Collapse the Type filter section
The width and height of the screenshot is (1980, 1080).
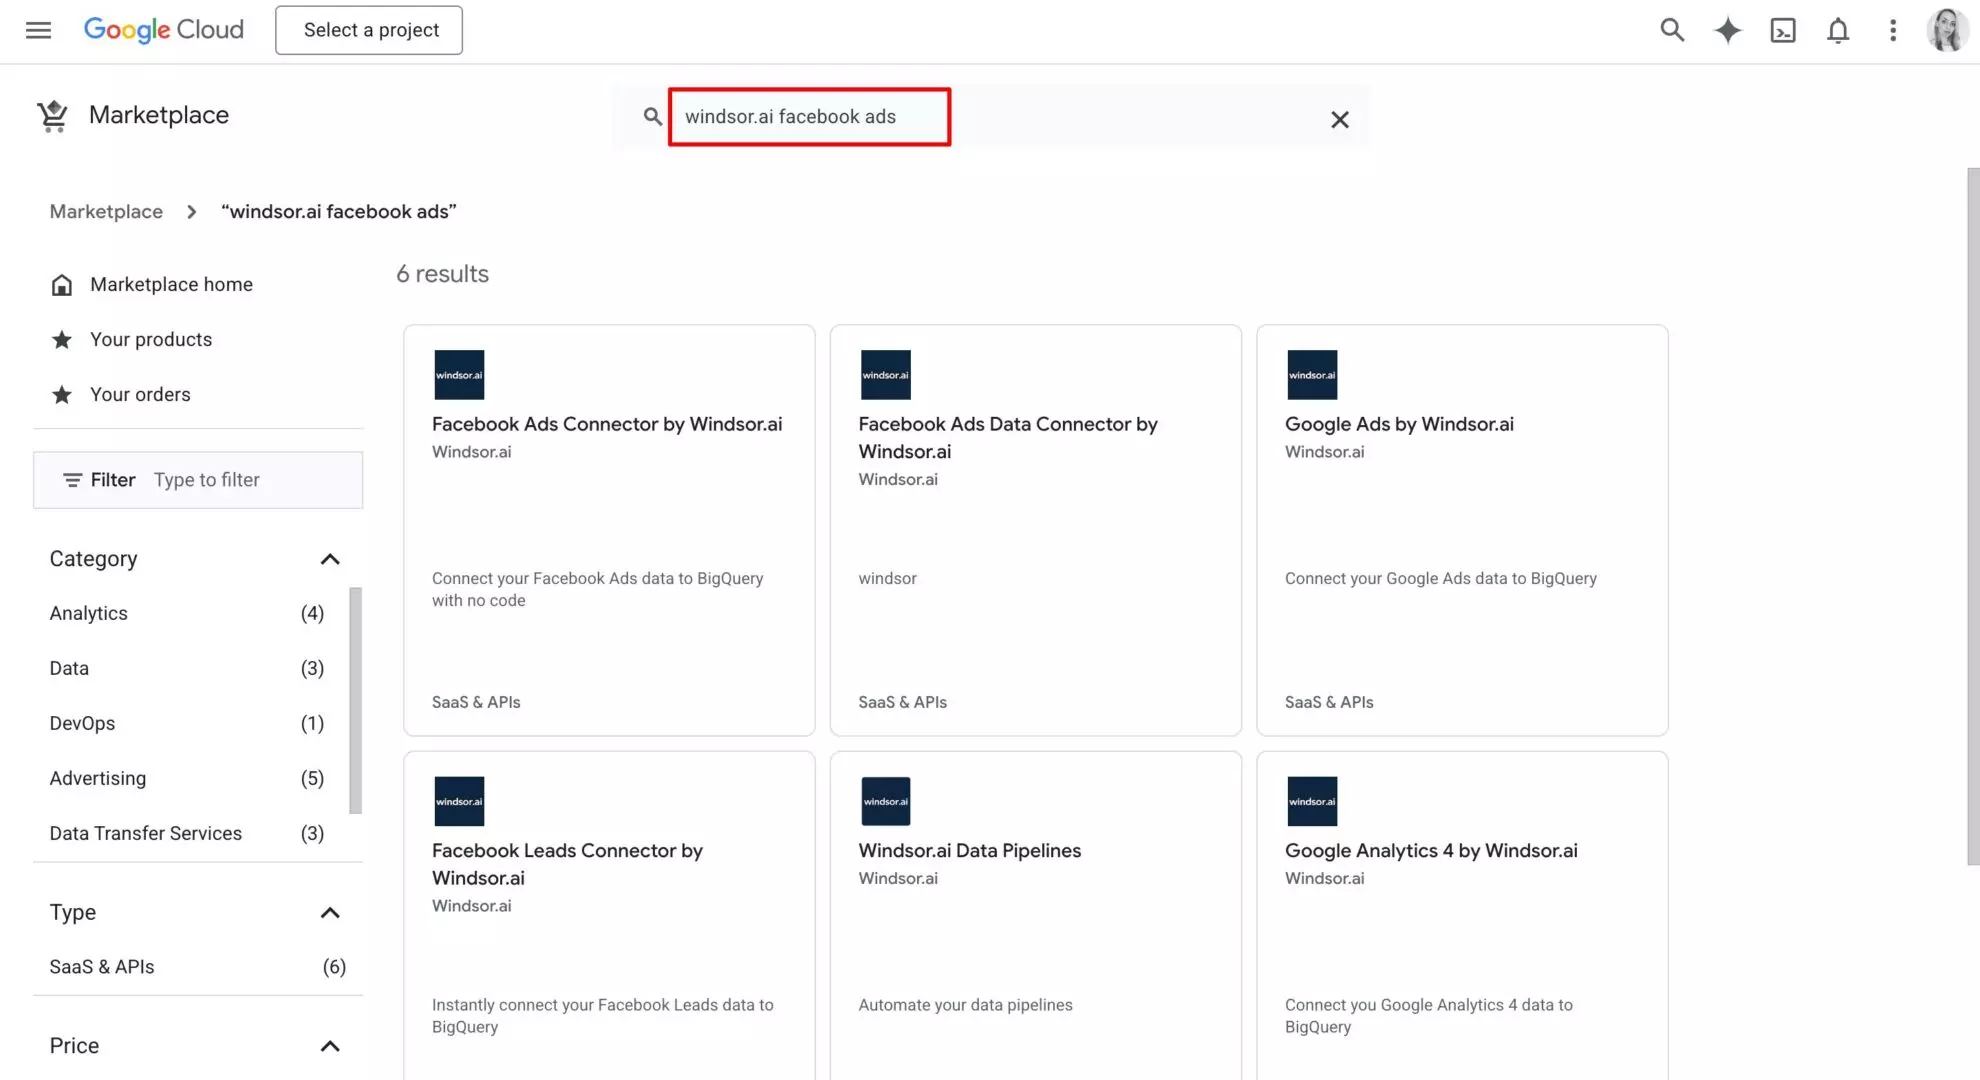click(330, 913)
